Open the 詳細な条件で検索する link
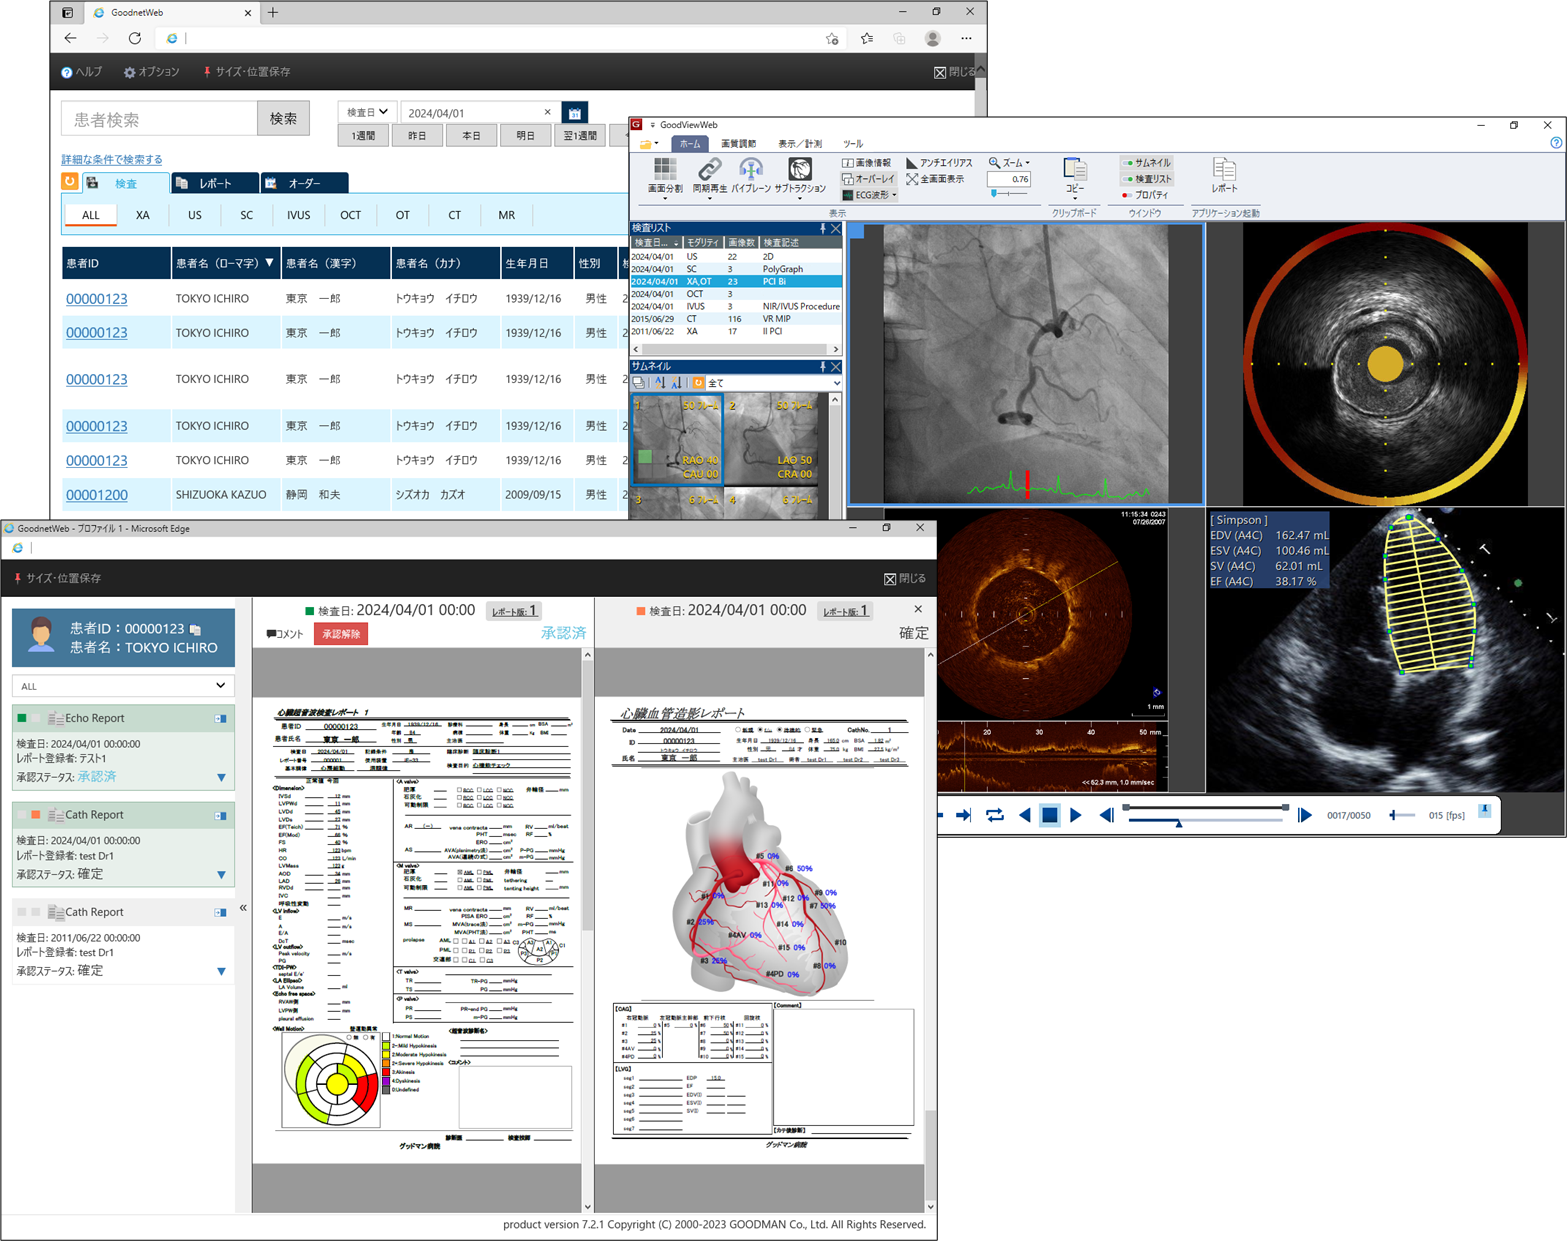Viewport: 1567px width, 1241px height. coord(112,160)
